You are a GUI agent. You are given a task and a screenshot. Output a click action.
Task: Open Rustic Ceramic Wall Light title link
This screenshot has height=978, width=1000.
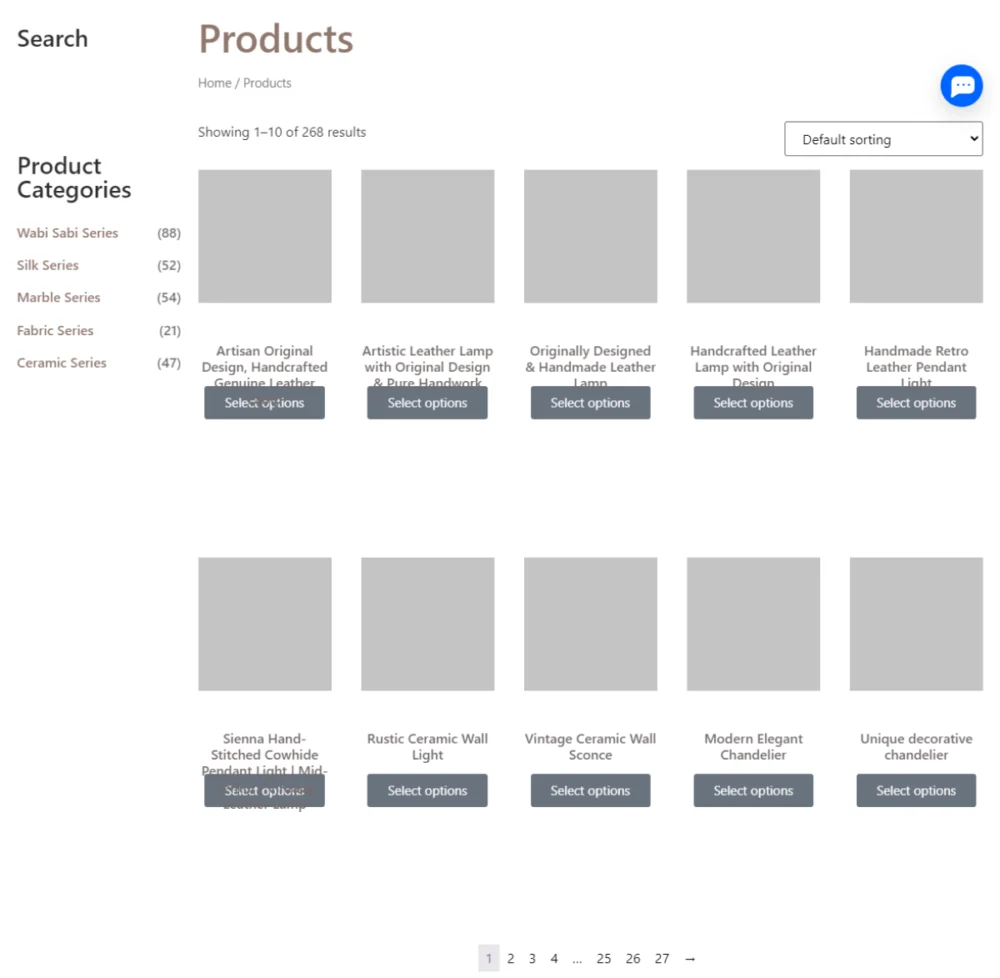tap(427, 747)
